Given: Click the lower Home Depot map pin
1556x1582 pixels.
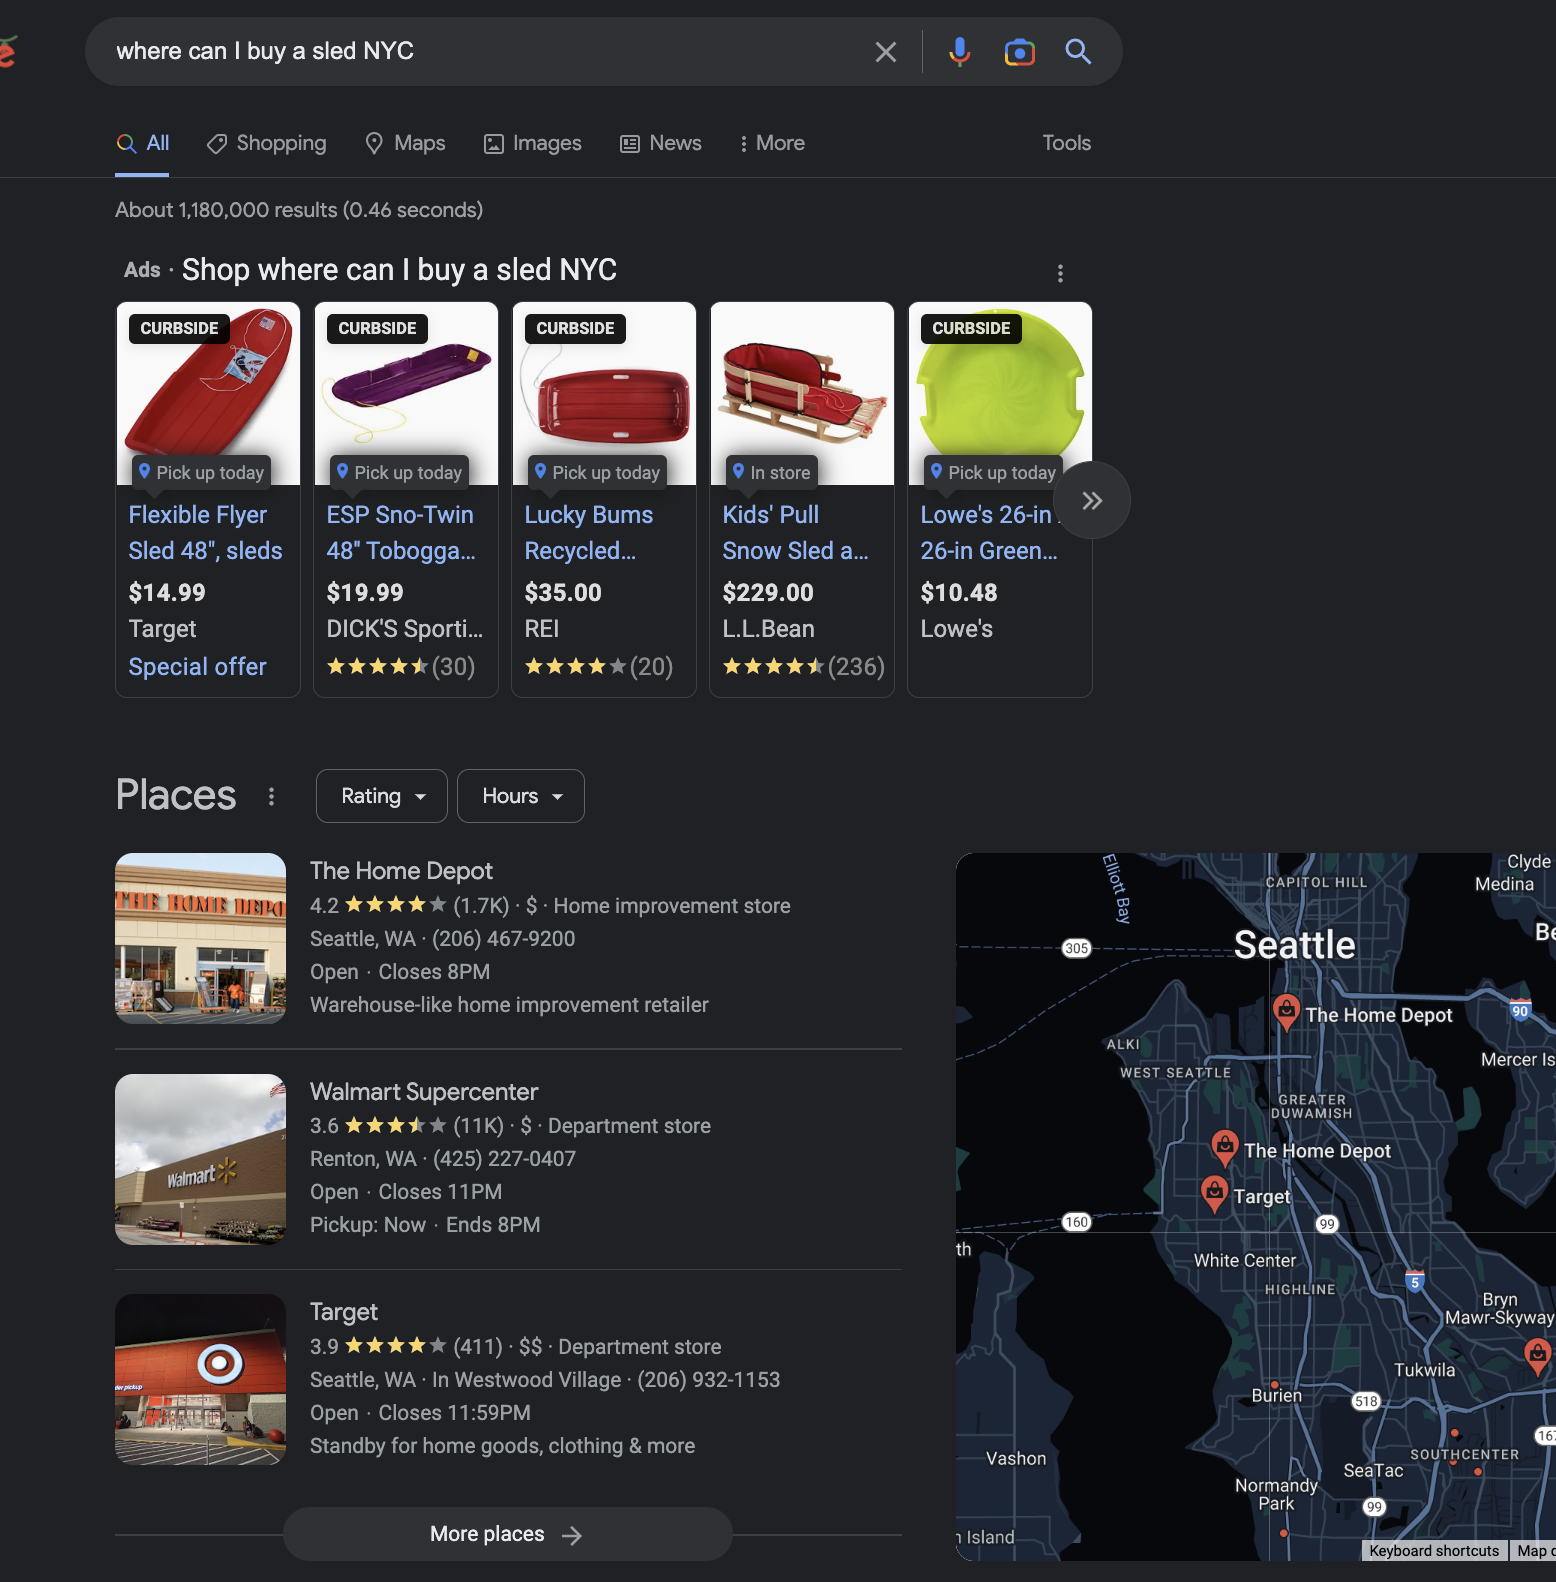Looking at the screenshot, I should click(1225, 1147).
